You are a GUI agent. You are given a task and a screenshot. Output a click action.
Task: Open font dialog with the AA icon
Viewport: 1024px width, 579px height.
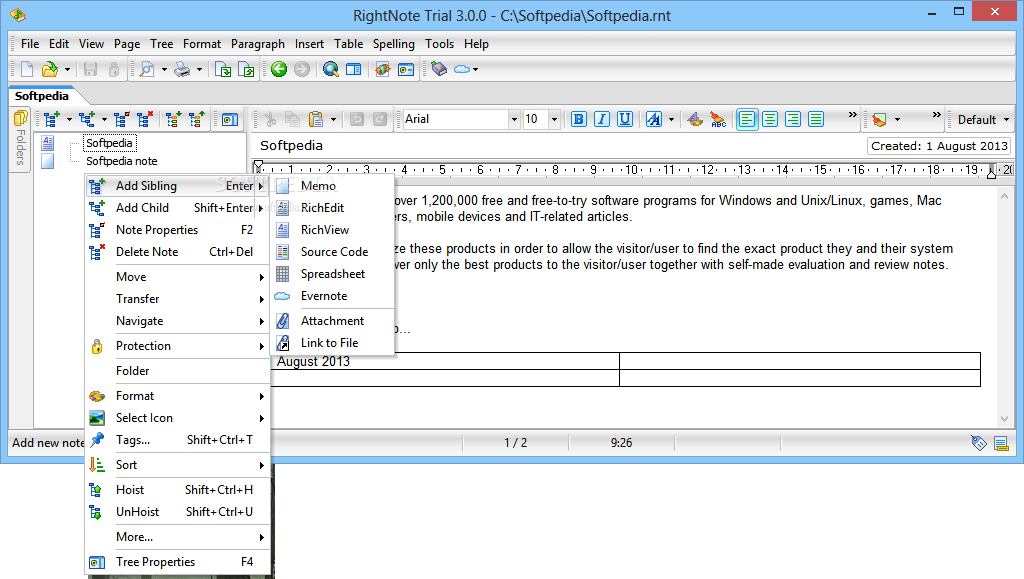point(654,119)
